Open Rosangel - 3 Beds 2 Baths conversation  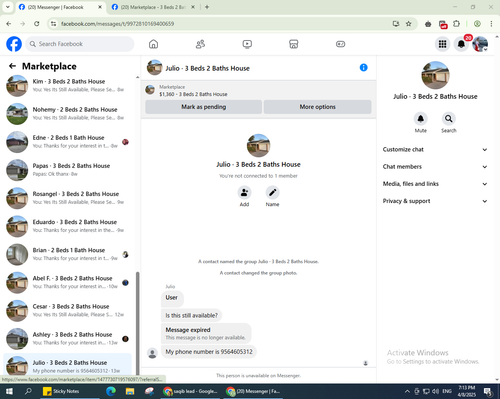click(x=68, y=198)
